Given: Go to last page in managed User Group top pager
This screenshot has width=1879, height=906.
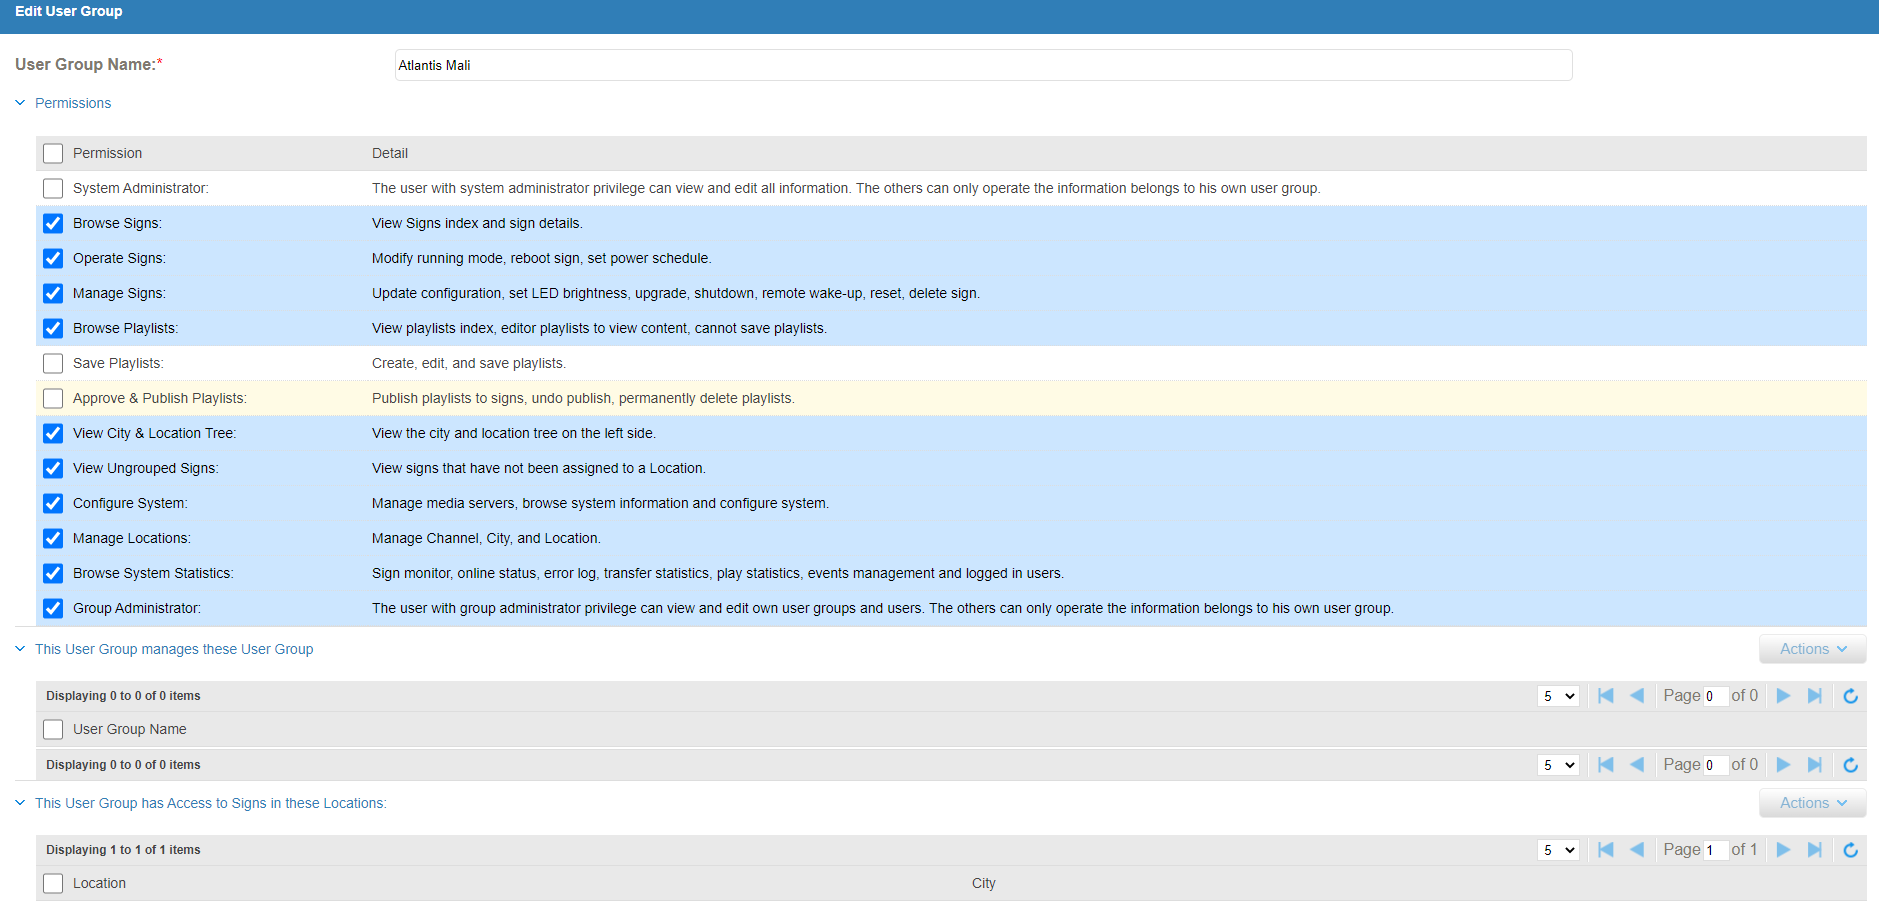Looking at the screenshot, I should pos(1814,696).
